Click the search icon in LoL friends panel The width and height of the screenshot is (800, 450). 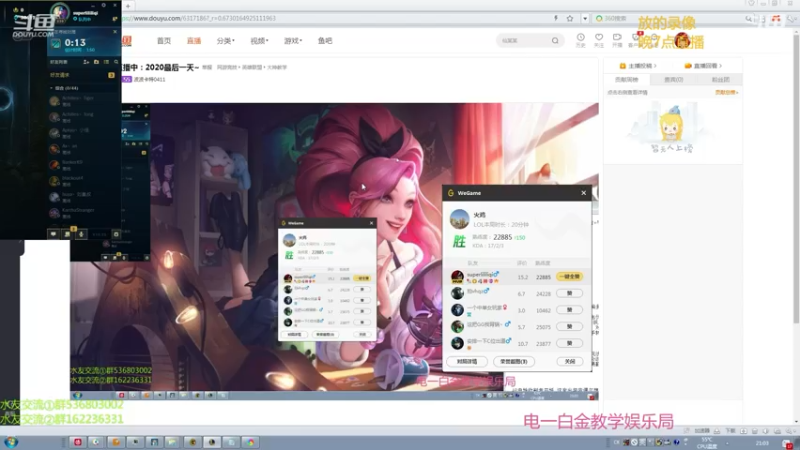point(116,62)
